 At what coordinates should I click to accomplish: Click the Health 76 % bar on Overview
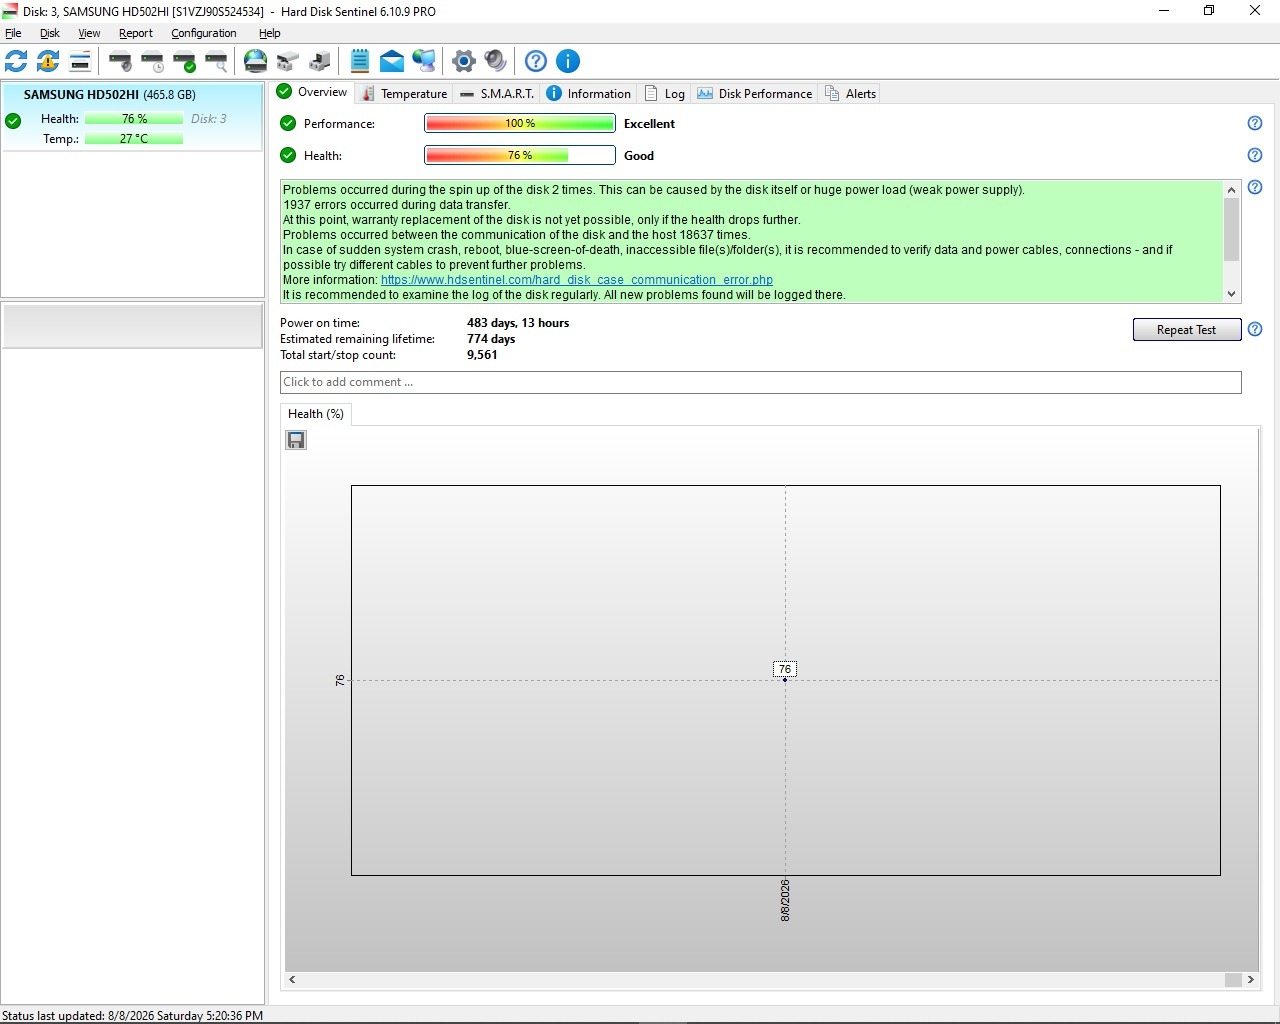(x=520, y=155)
